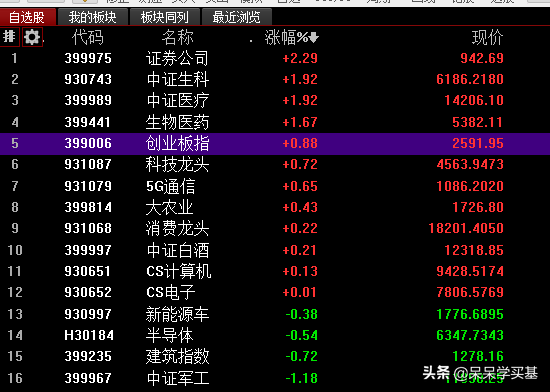This screenshot has width=550, height=392.
Task: Open the 最近浏览 tab
Action: pyautogui.click(x=236, y=17)
